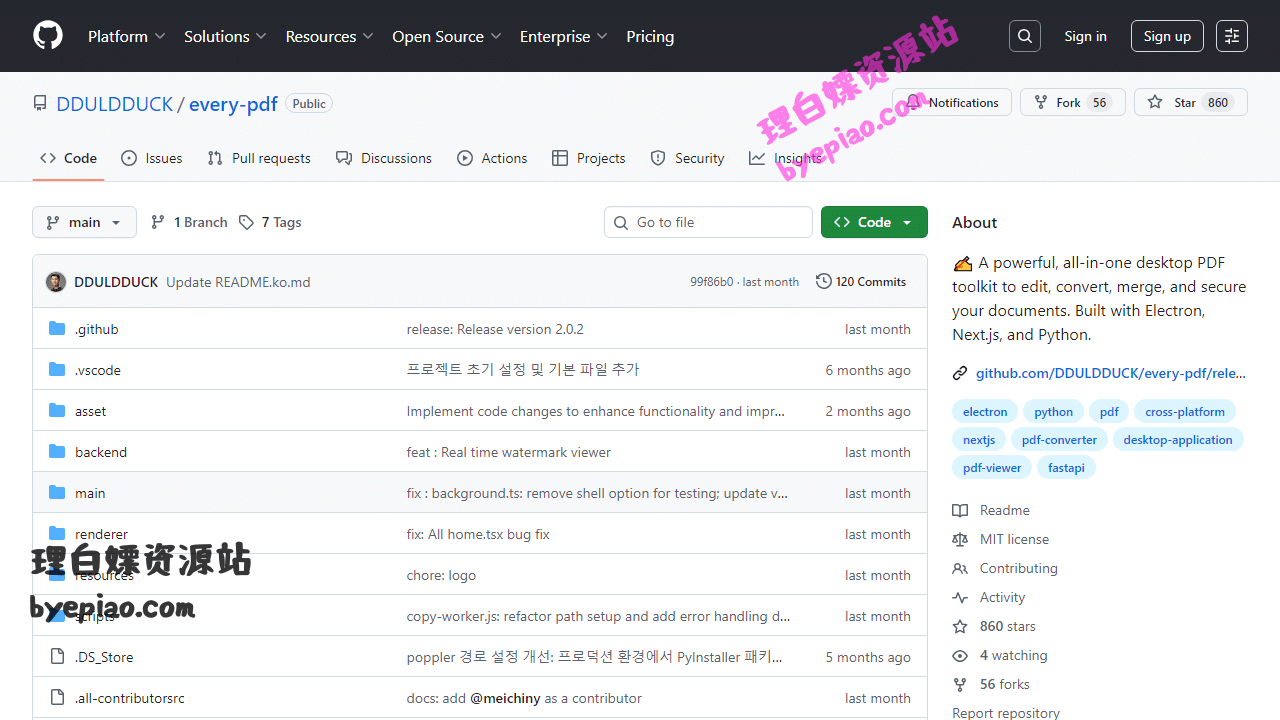Screen dimensions: 1280x720
Task: Click the .all-contributorsrc file icon
Action: click(x=57, y=698)
